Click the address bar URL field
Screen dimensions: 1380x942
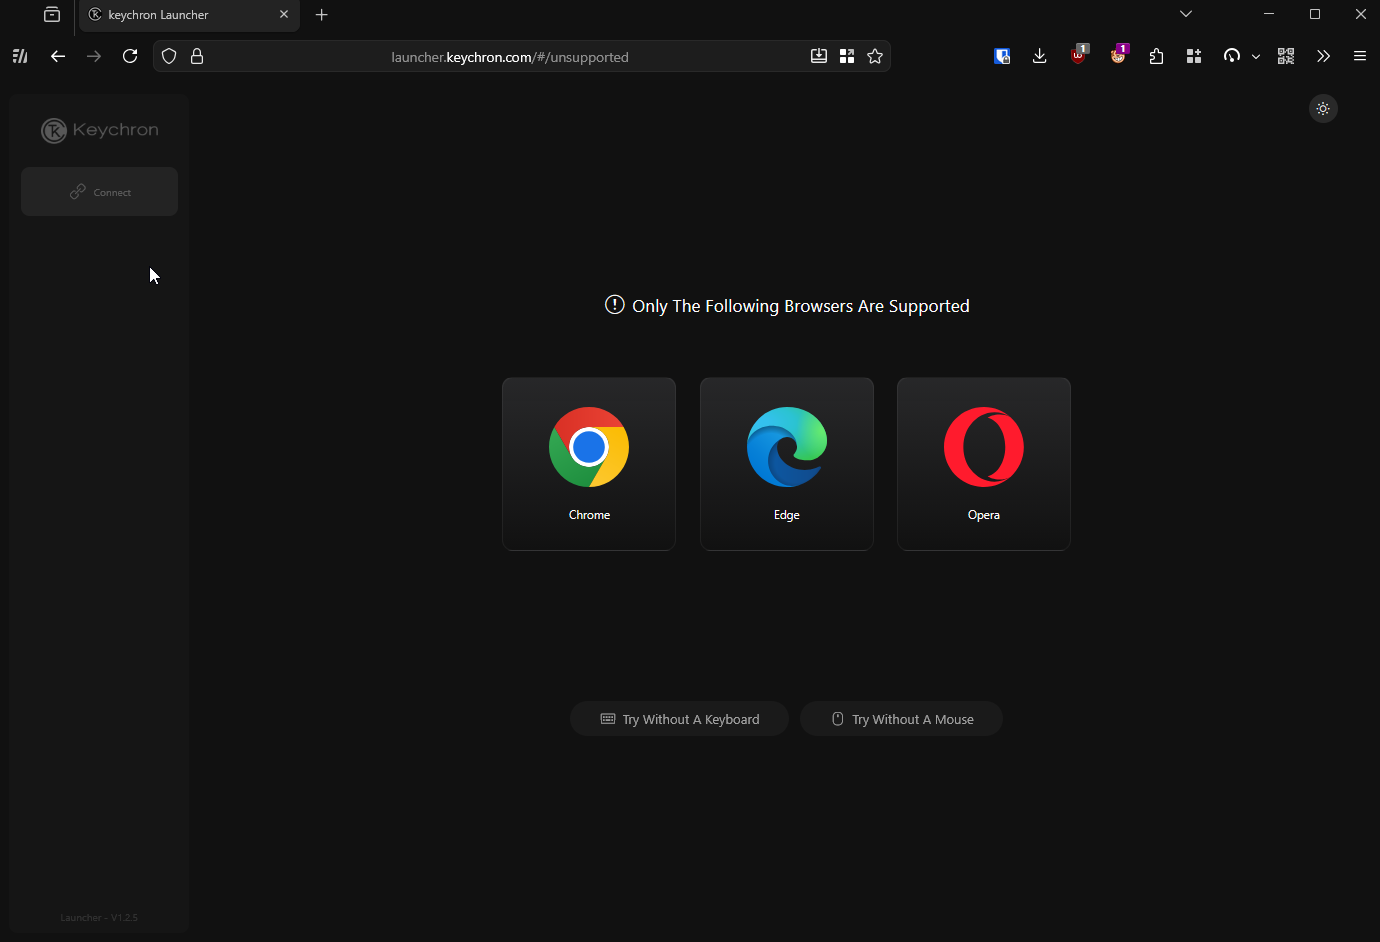click(510, 57)
